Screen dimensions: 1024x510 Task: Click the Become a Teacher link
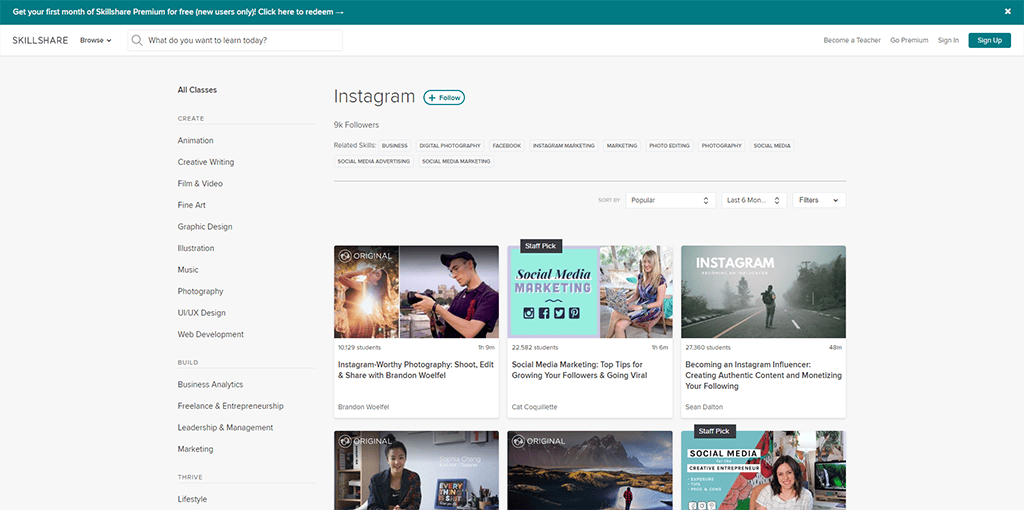point(852,40)
